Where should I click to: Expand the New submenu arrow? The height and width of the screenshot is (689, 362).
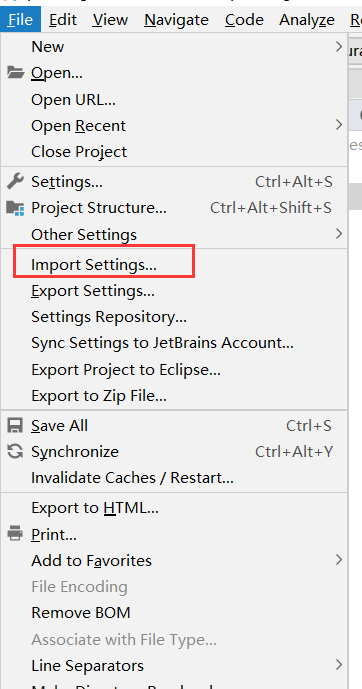point(339,47)
